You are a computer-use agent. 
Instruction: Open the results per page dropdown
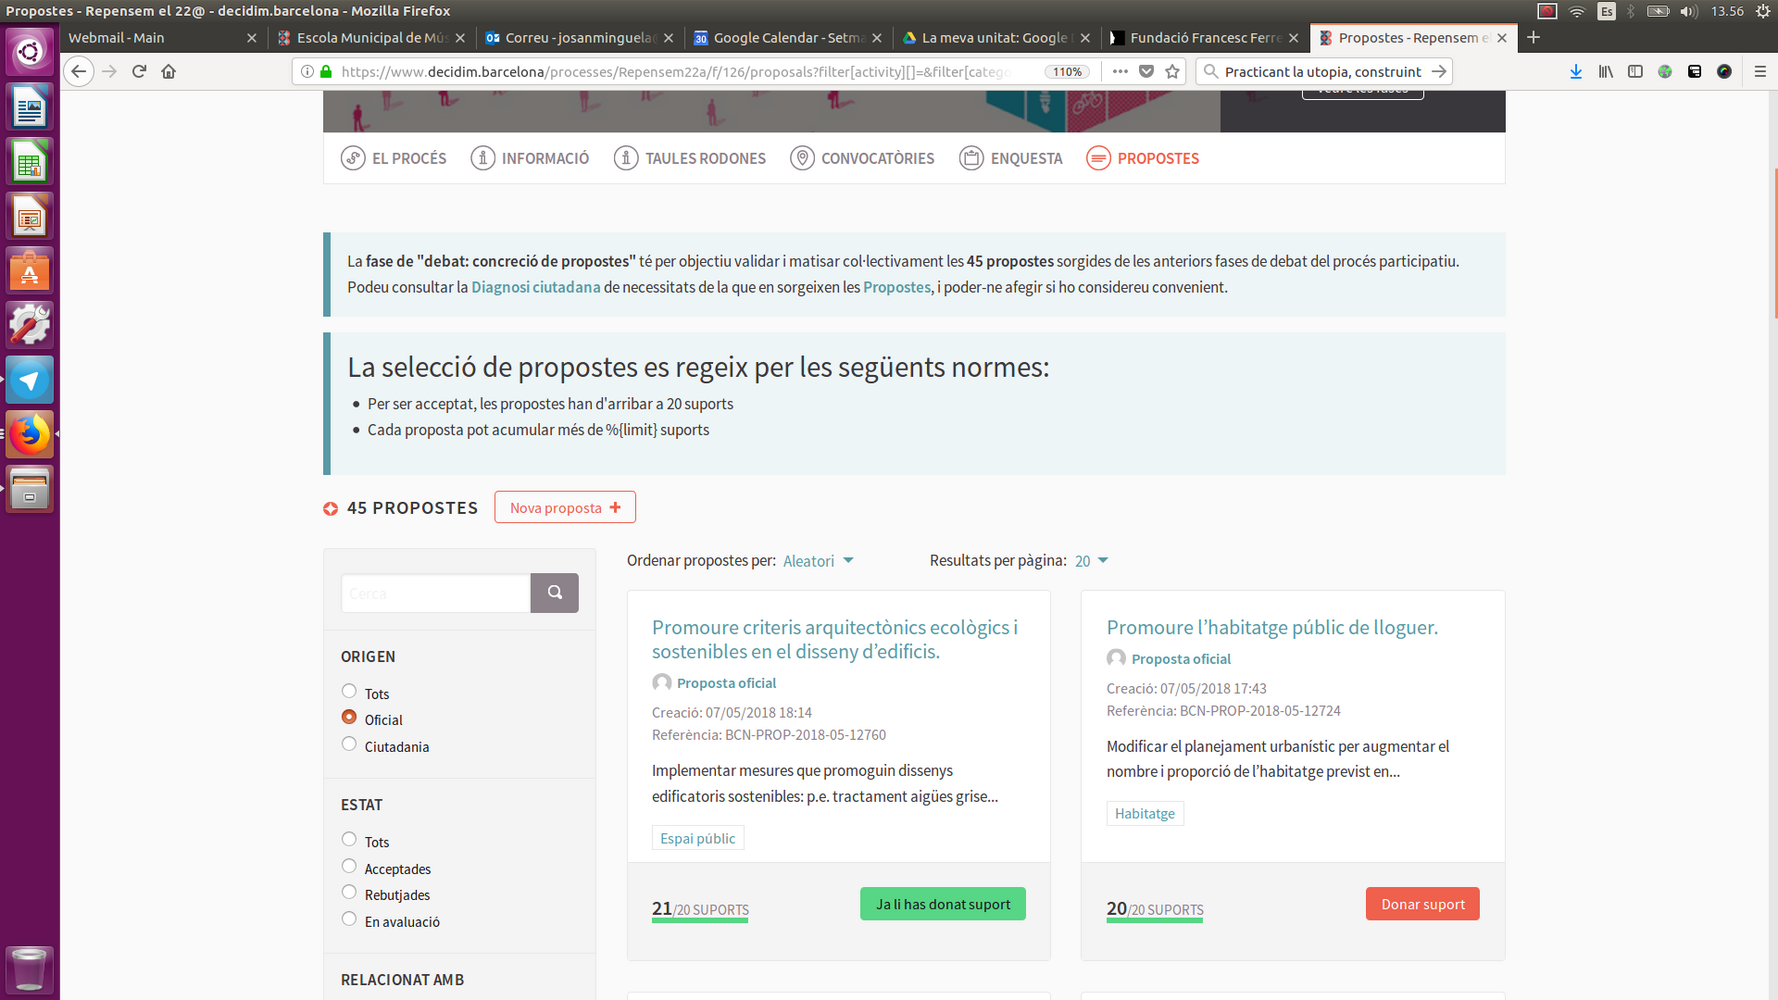click(x=1091, y=561)
